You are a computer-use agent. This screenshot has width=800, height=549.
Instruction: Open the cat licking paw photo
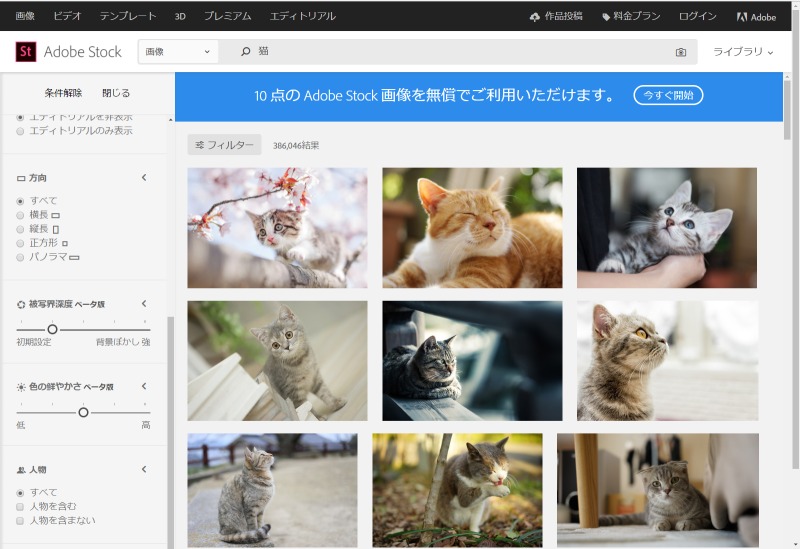pos(457,490)
